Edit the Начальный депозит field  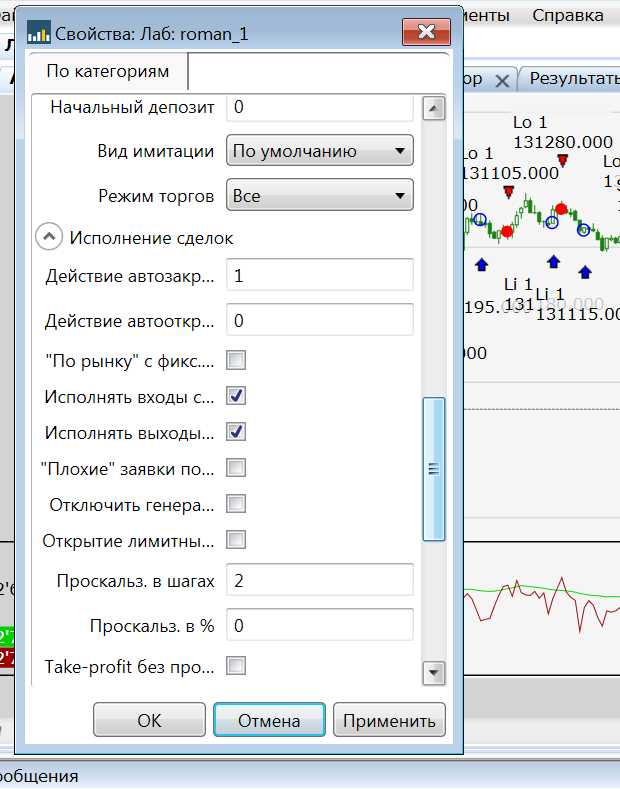(320, 107)
